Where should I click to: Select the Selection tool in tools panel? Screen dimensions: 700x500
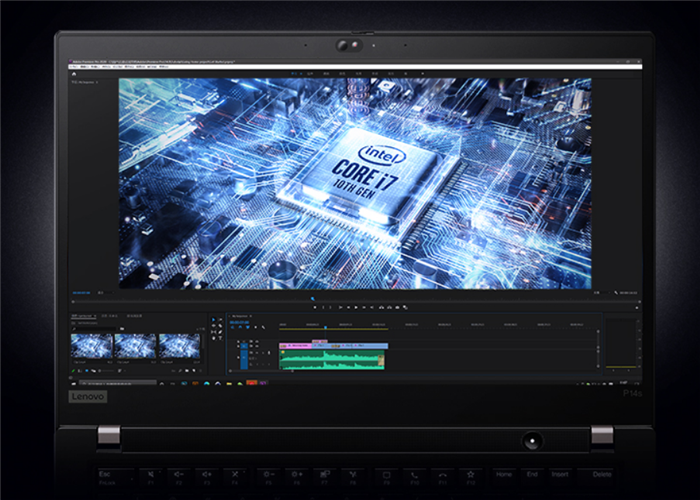pos(213,320)
